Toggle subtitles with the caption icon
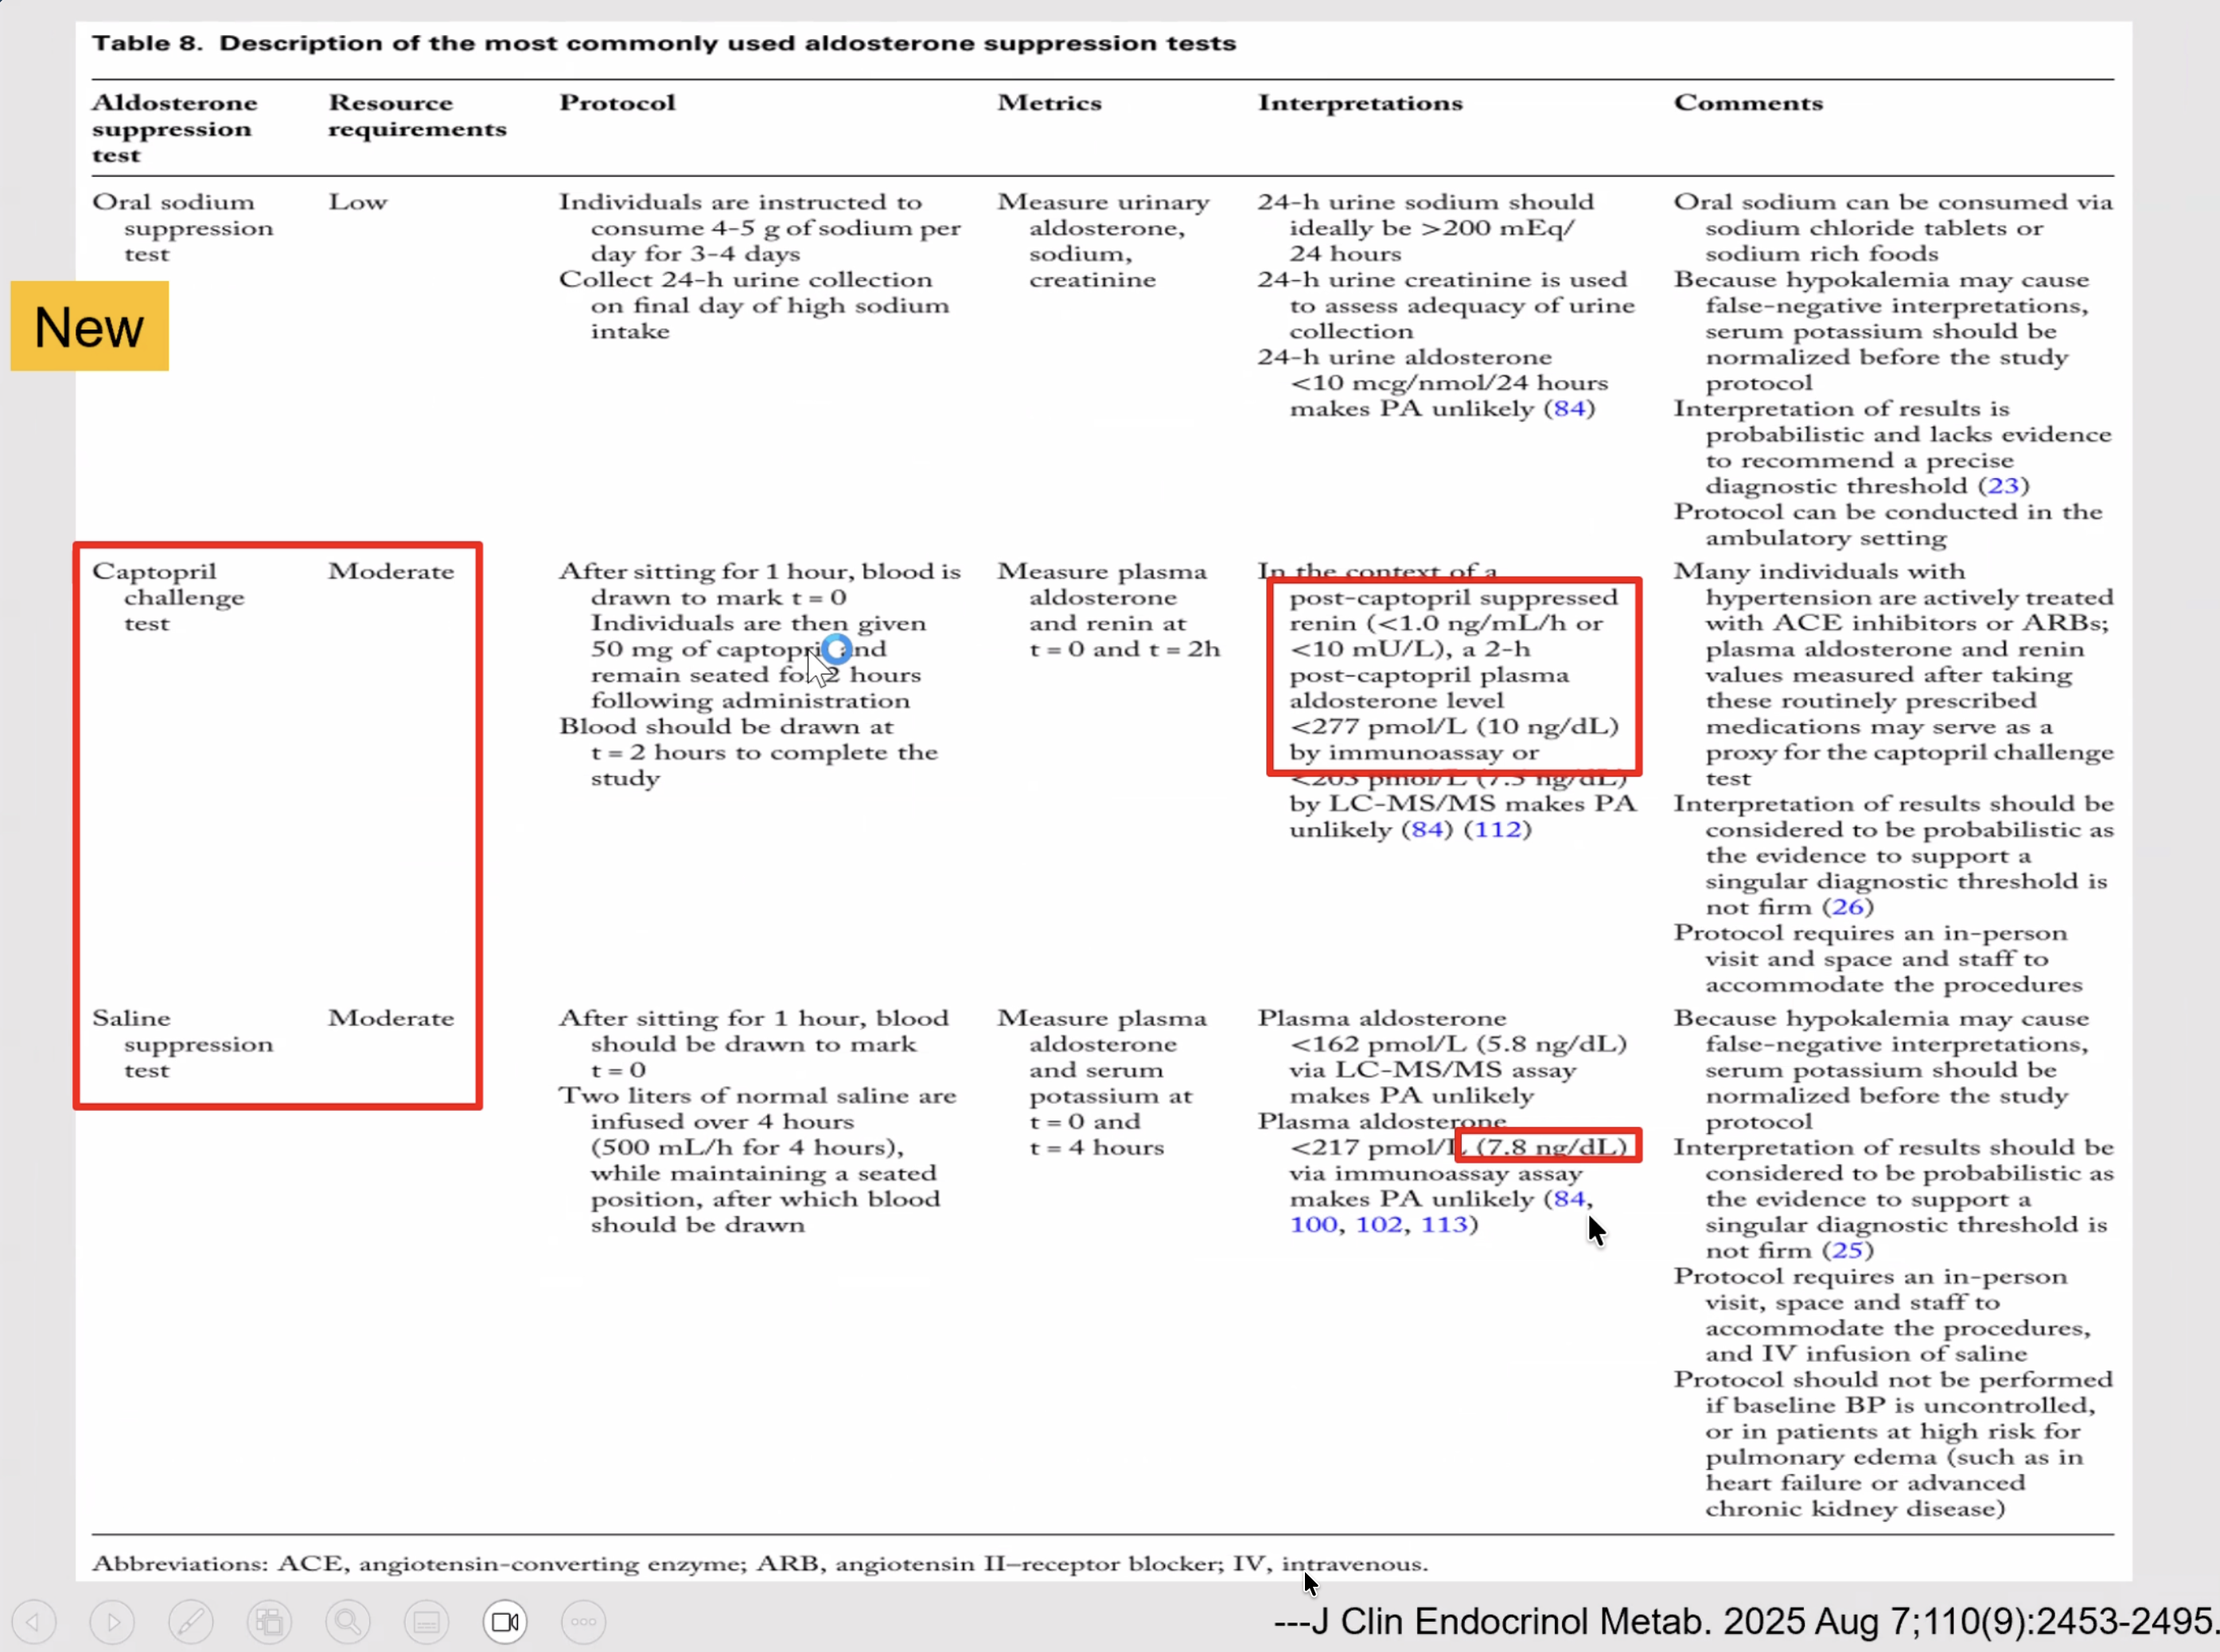Image resolution: width=2220 pixels, height=1652 pixels. pos(426,1622)
